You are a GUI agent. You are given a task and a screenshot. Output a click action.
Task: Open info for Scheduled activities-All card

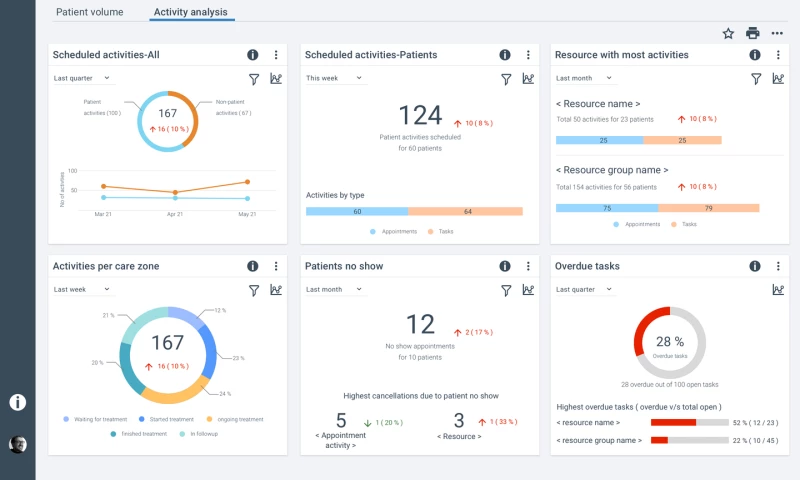pos(253,55)
